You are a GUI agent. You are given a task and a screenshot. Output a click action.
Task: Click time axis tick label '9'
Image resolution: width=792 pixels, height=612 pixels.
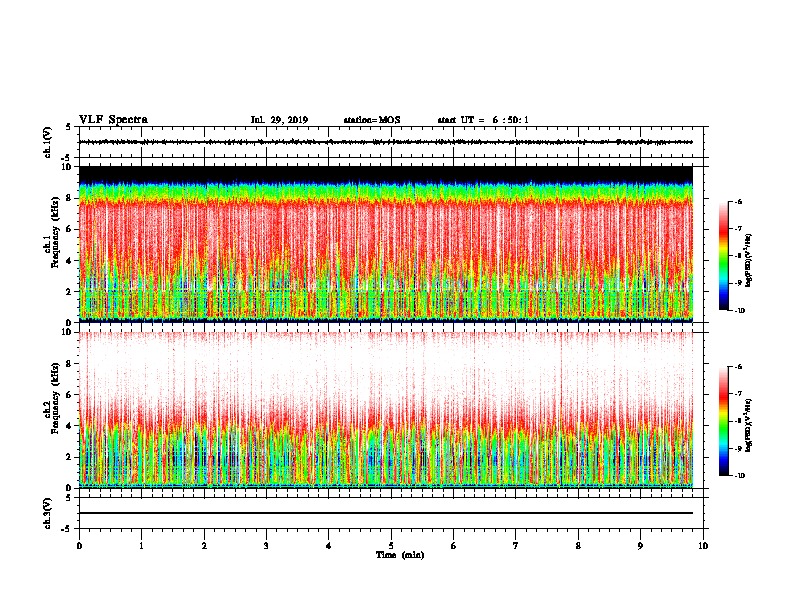[x=640, y=545]
